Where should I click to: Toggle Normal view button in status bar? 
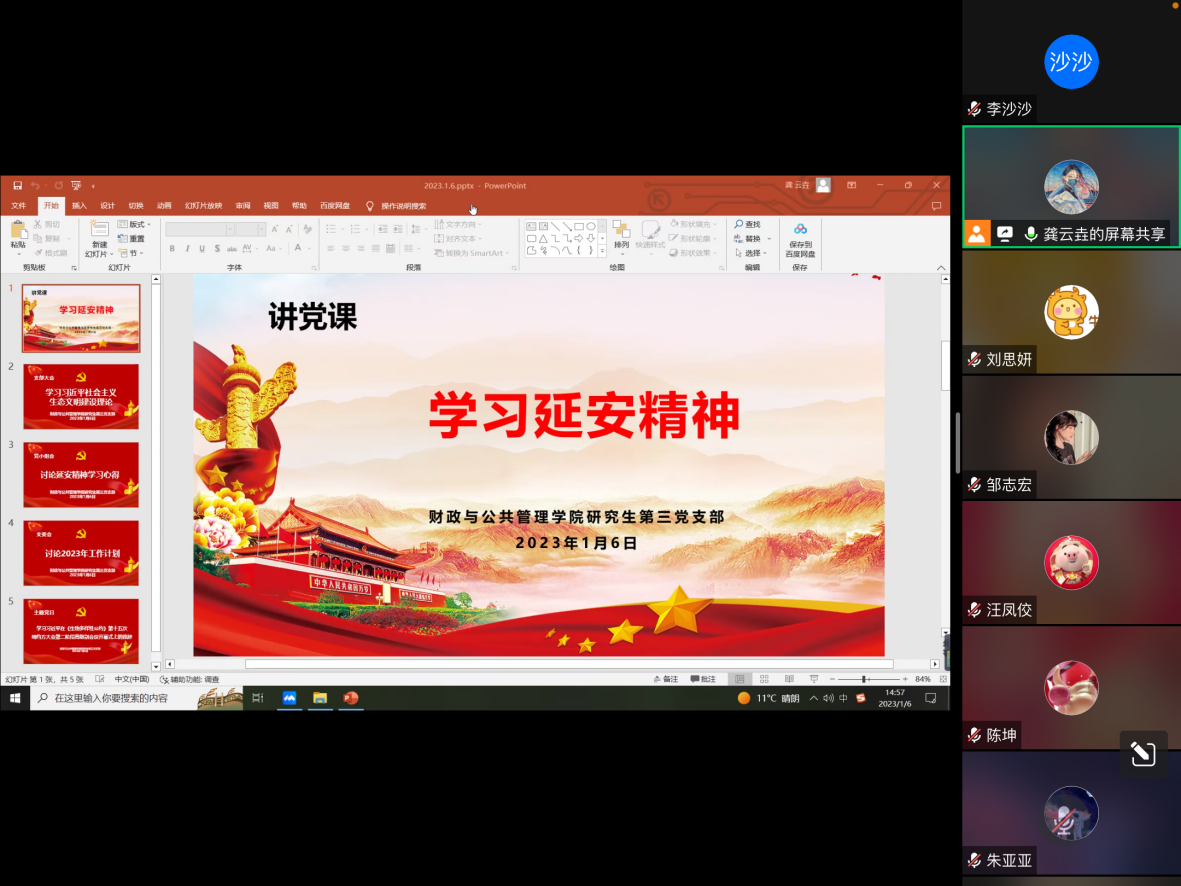coord(738,679)
